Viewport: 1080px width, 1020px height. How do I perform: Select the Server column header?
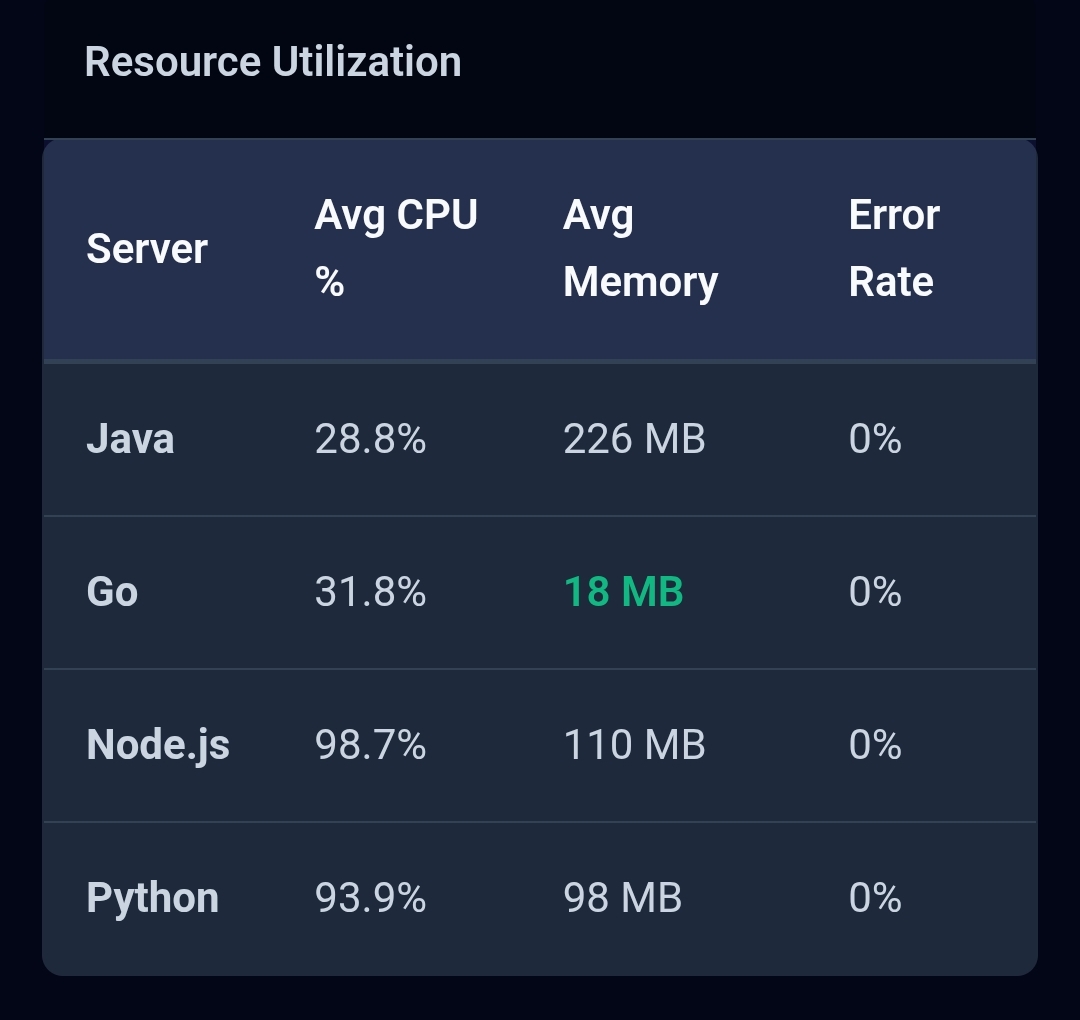coord(146,248)
